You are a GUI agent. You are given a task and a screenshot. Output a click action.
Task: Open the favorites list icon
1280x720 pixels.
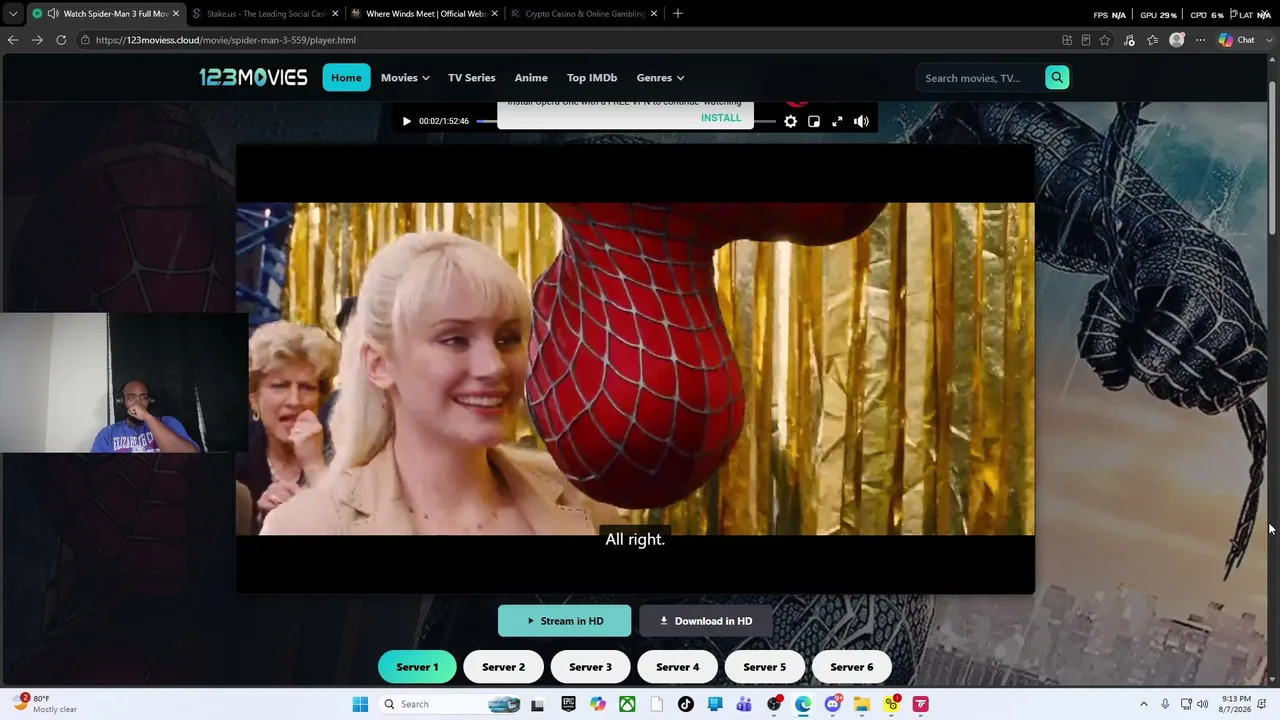point(1153,40)
